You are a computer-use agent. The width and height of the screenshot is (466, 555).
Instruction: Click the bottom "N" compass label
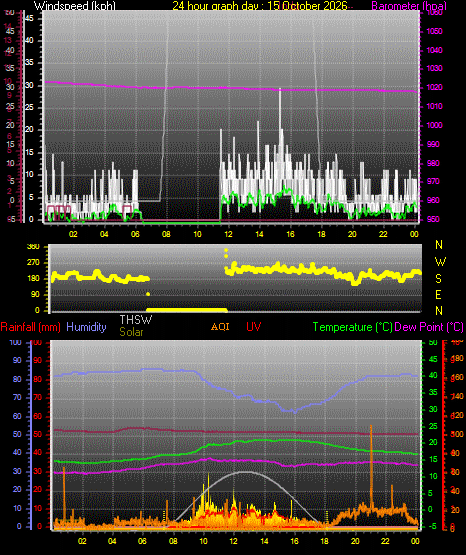click(x=439, y=310)
